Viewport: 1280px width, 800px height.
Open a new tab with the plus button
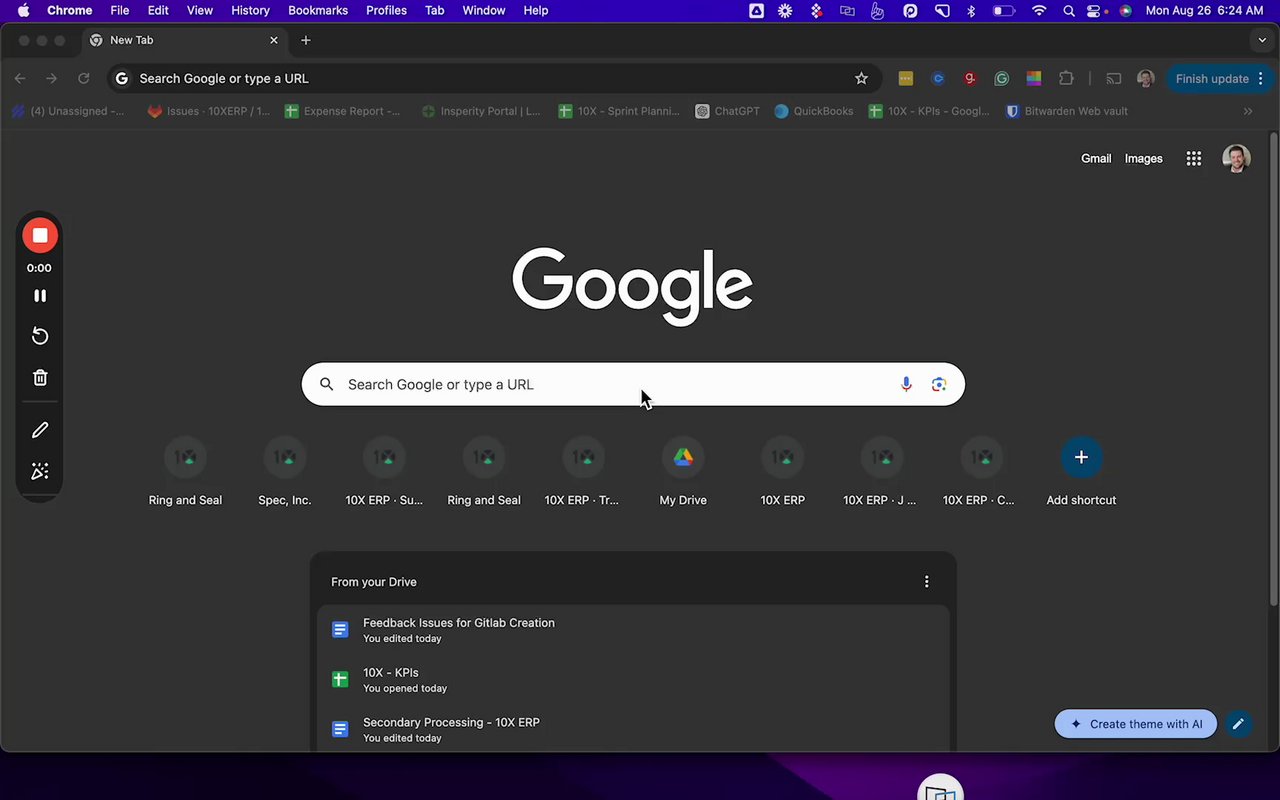pos(306,41)
